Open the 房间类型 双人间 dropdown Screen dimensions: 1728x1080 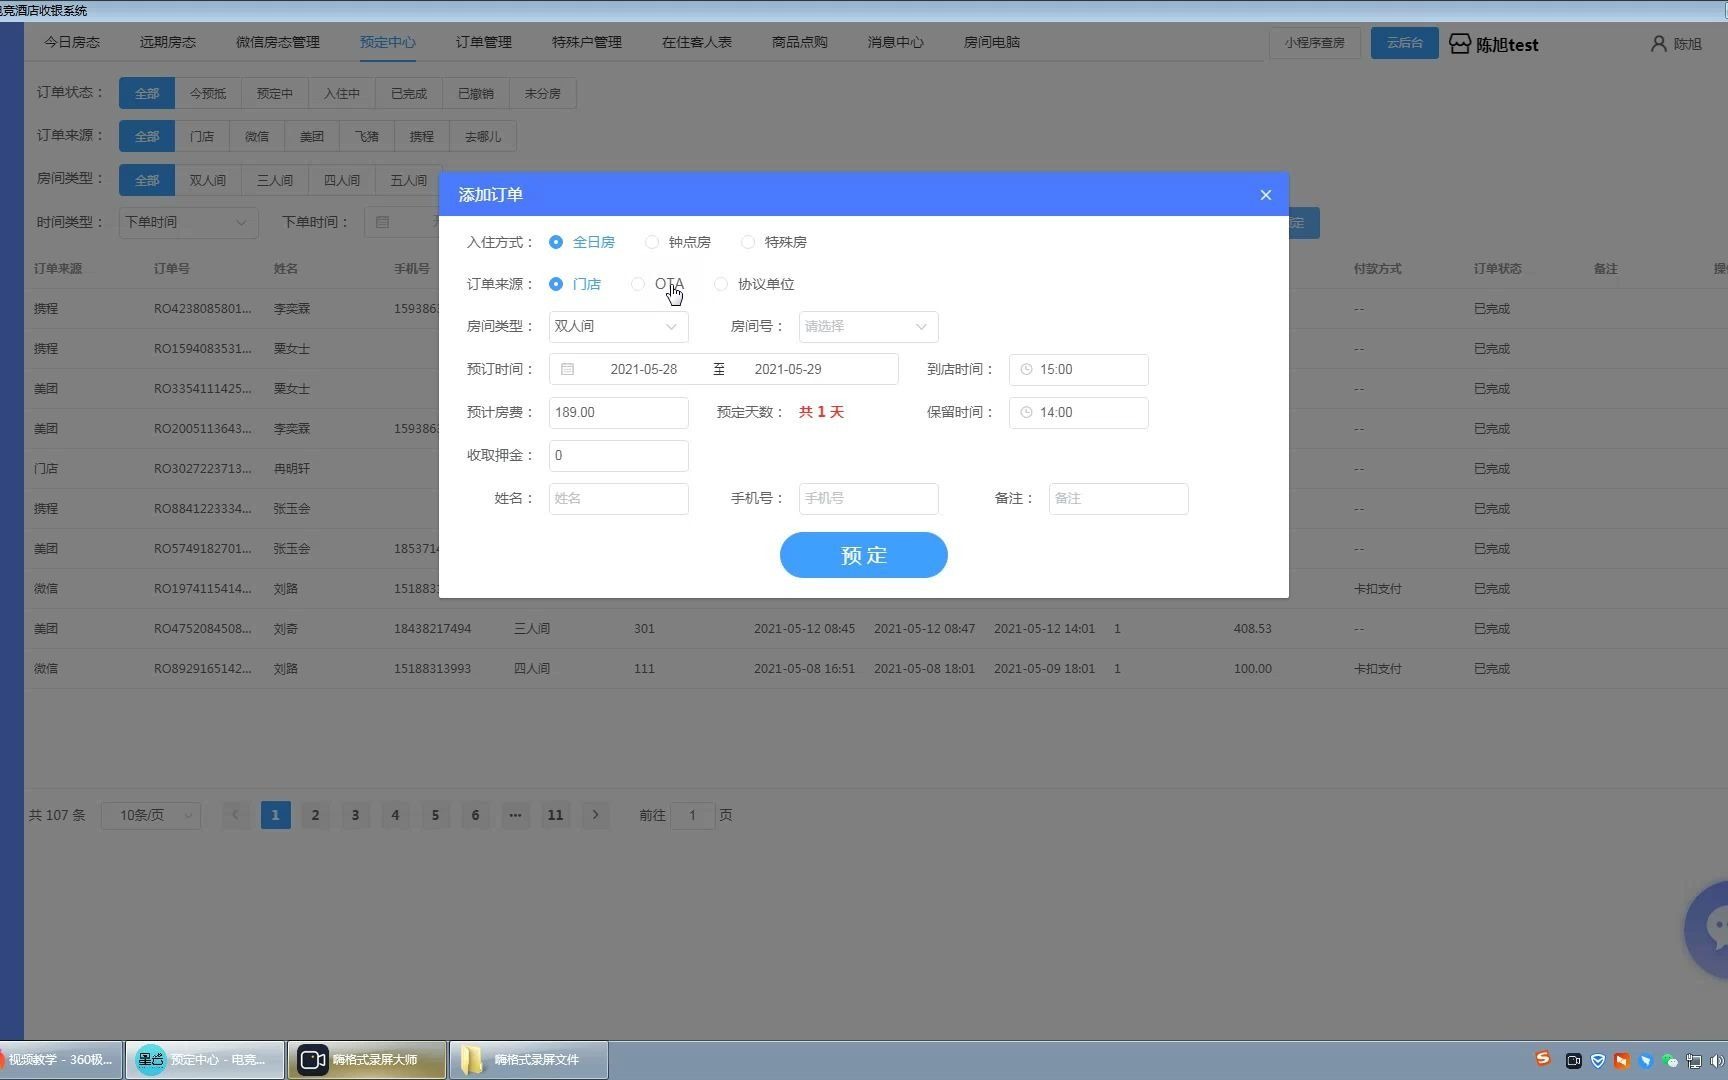(x=618, y=326)
